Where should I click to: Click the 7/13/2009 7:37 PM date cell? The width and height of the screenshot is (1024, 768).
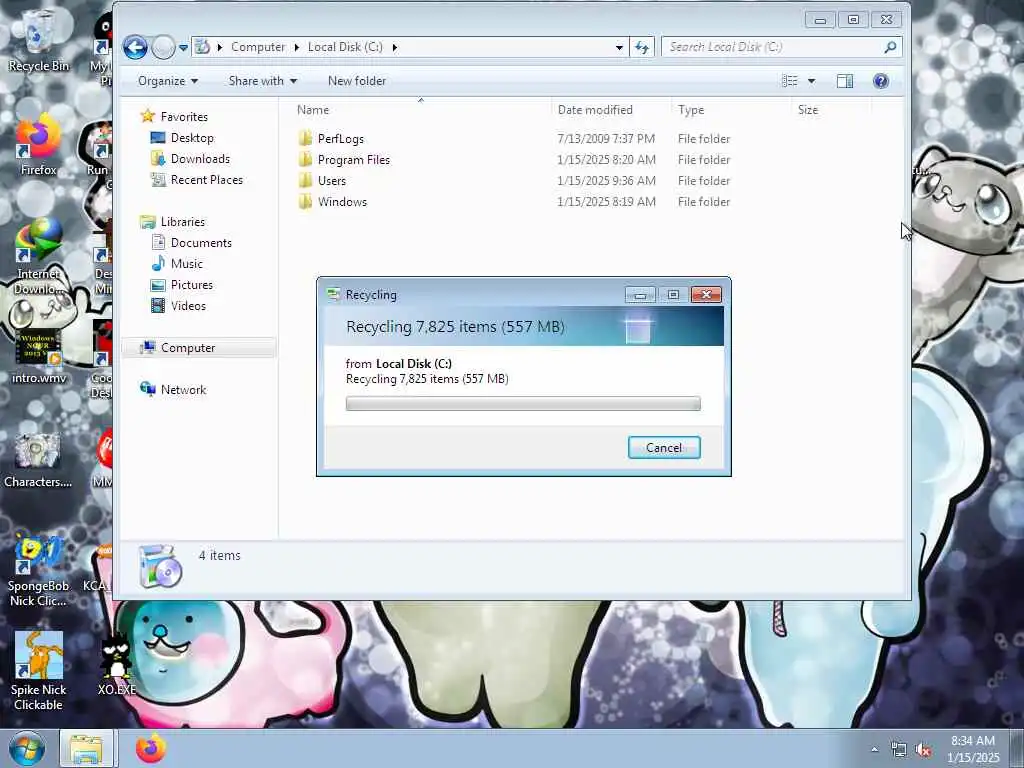click(x=606, y=138)
